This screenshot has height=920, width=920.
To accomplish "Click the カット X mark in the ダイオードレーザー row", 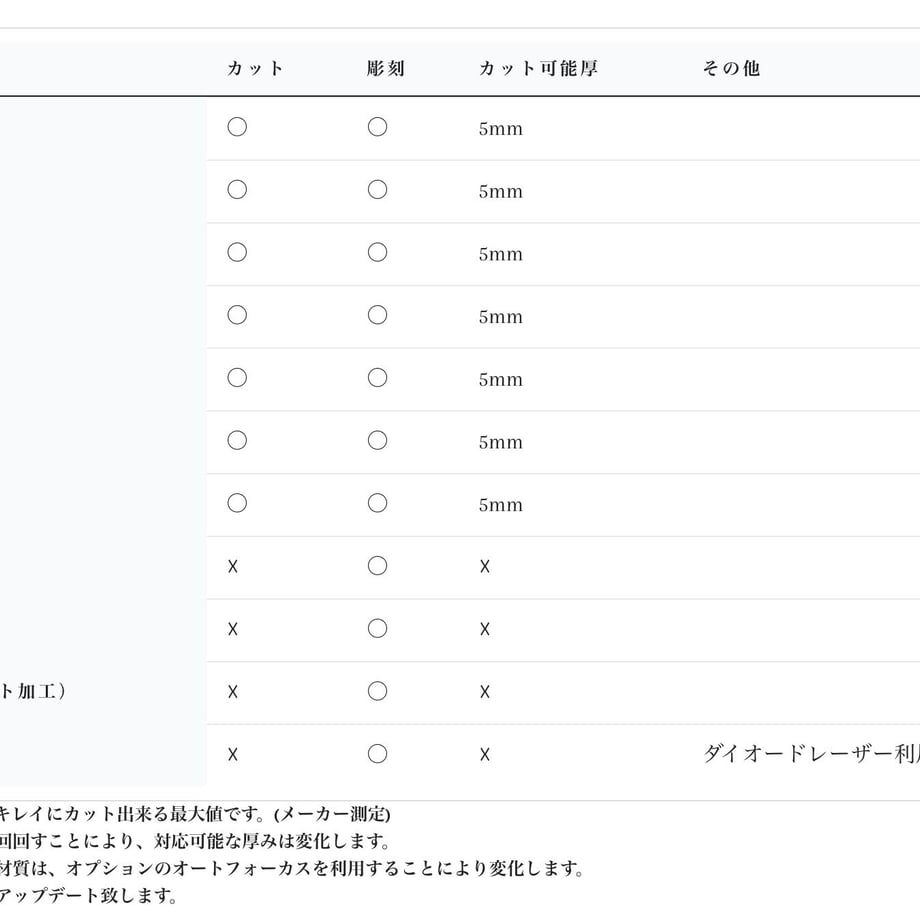I will (x=233, y=755).
